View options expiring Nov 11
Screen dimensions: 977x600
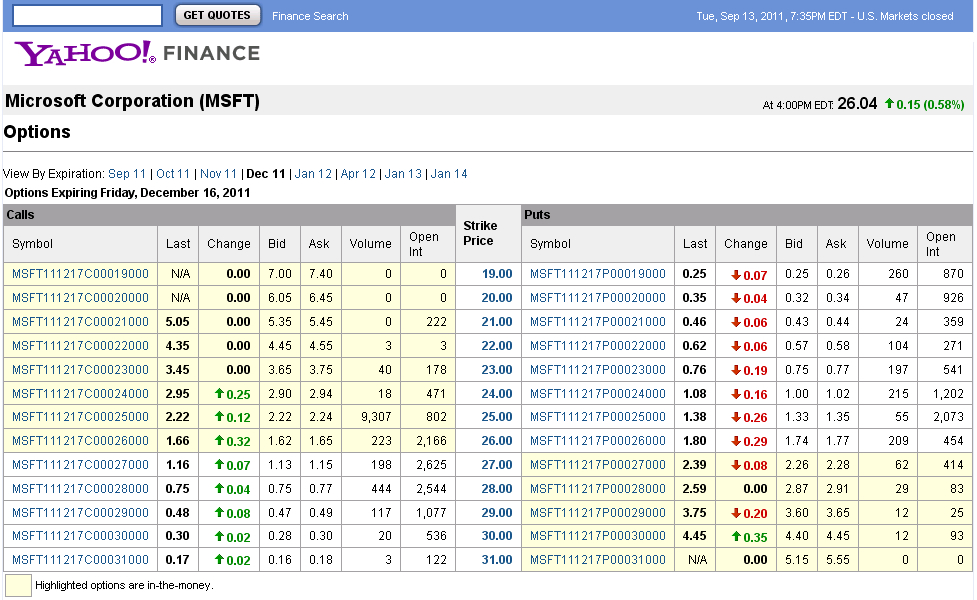[218, 174]
